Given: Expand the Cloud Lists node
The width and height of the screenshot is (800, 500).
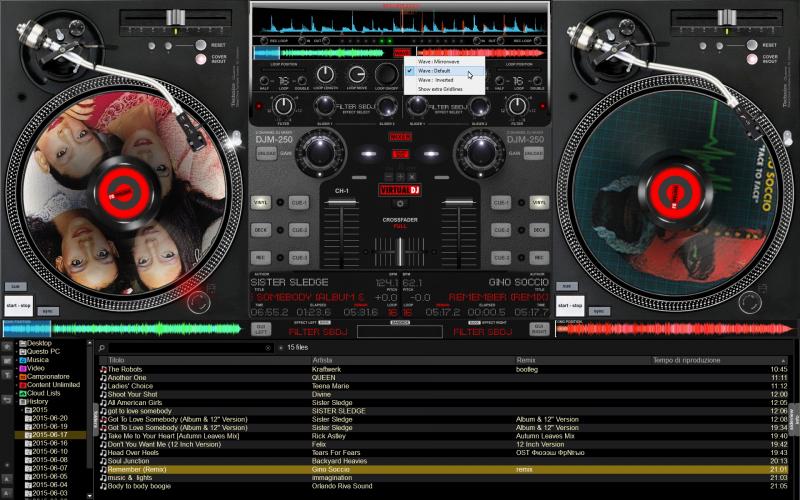Looking at the screenshot, I should click(x=16, y=393).
